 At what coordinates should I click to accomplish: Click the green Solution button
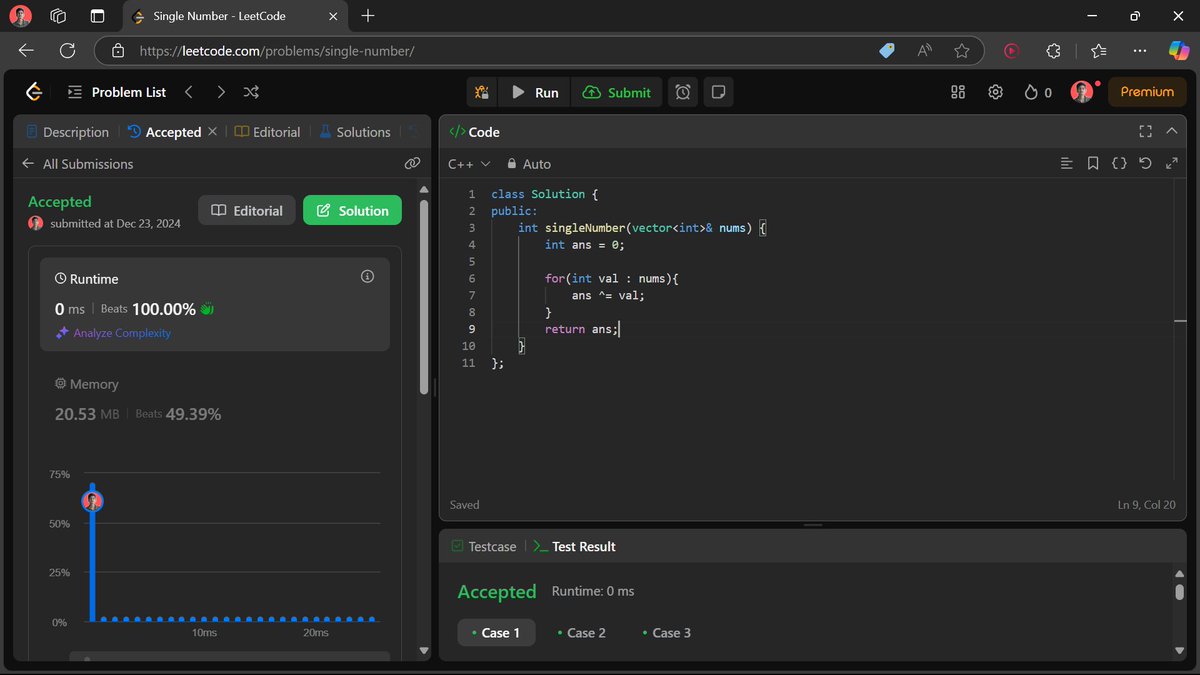pyautogui.click(x=352, y=210)
